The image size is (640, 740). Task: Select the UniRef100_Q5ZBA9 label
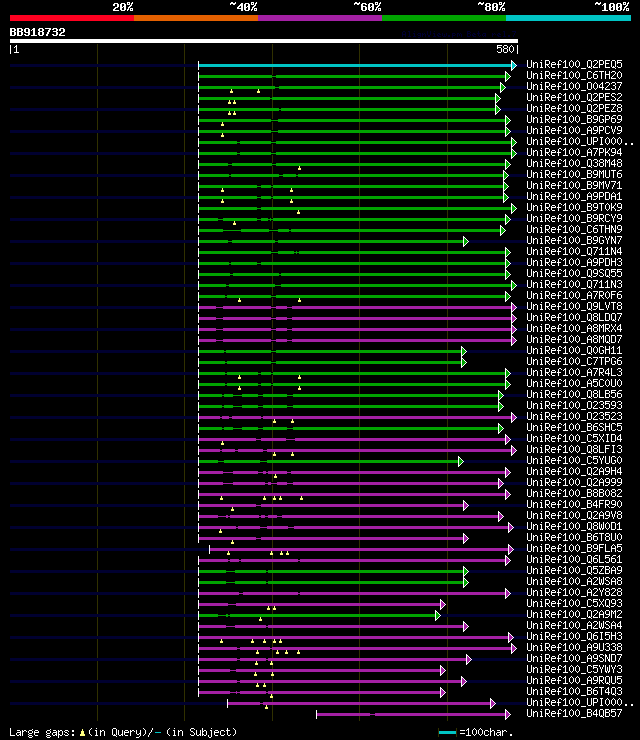point(574,571)
